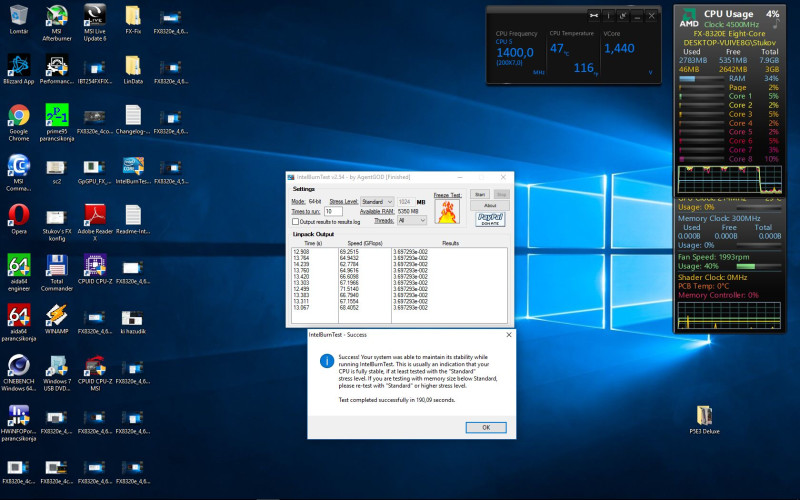Select the ki hazudik desktop icon
Image resolution: width=800 pixels, height=500 pixels.
pos(132,318)
